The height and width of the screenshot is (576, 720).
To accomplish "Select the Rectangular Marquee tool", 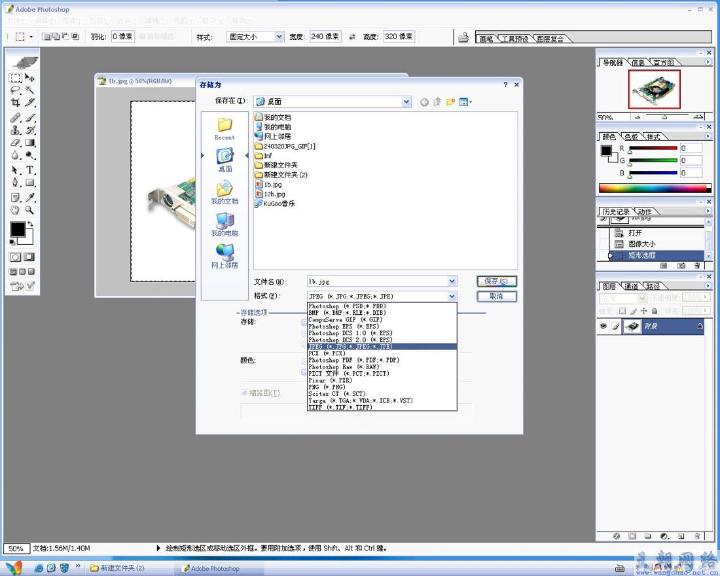I will pos(16,78).
